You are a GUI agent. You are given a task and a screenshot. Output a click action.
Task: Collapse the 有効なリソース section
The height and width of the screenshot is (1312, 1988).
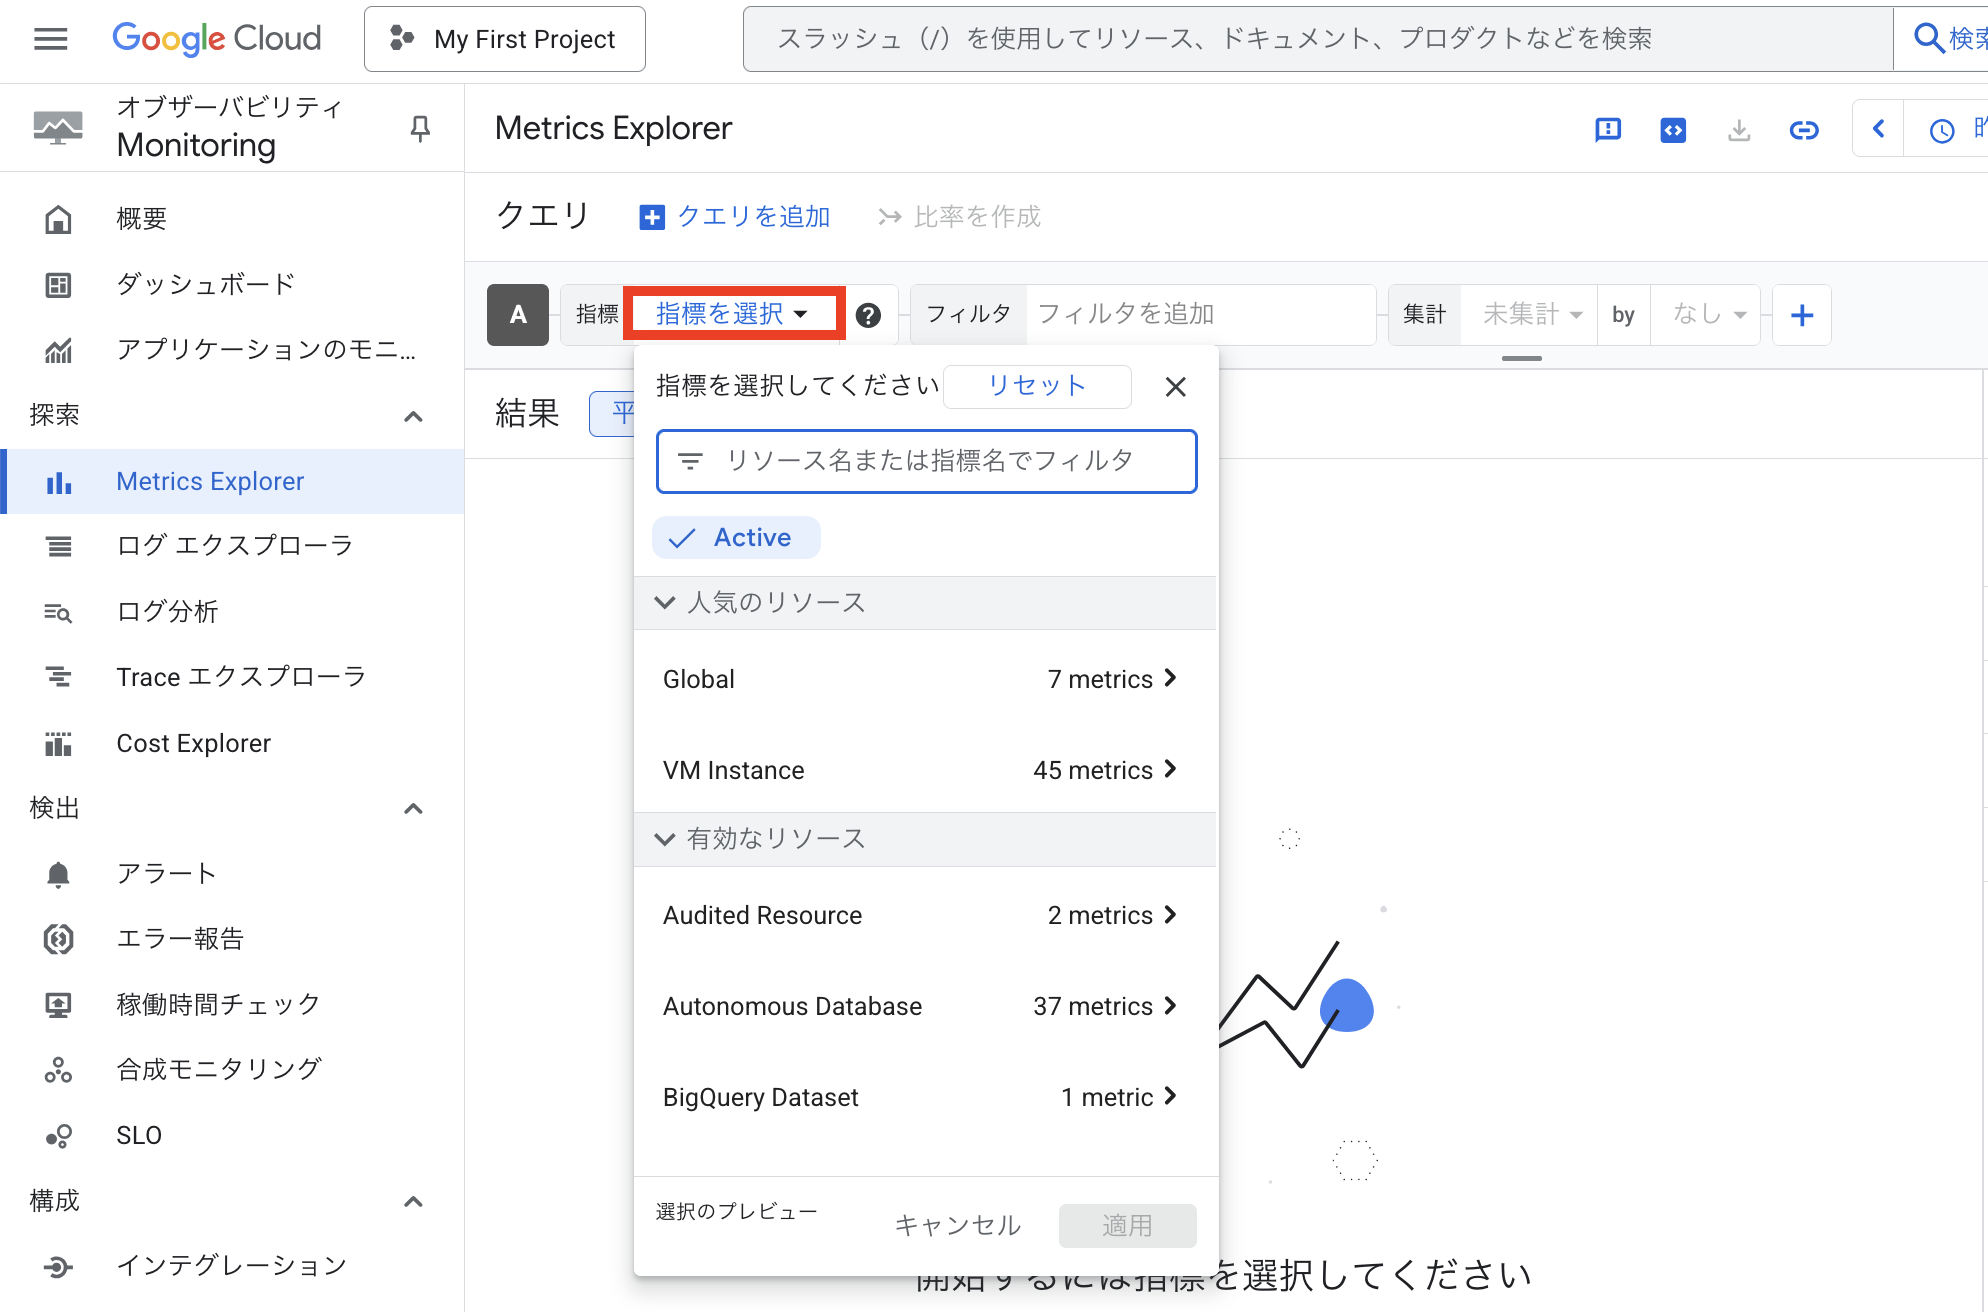[x=665, y=839]
